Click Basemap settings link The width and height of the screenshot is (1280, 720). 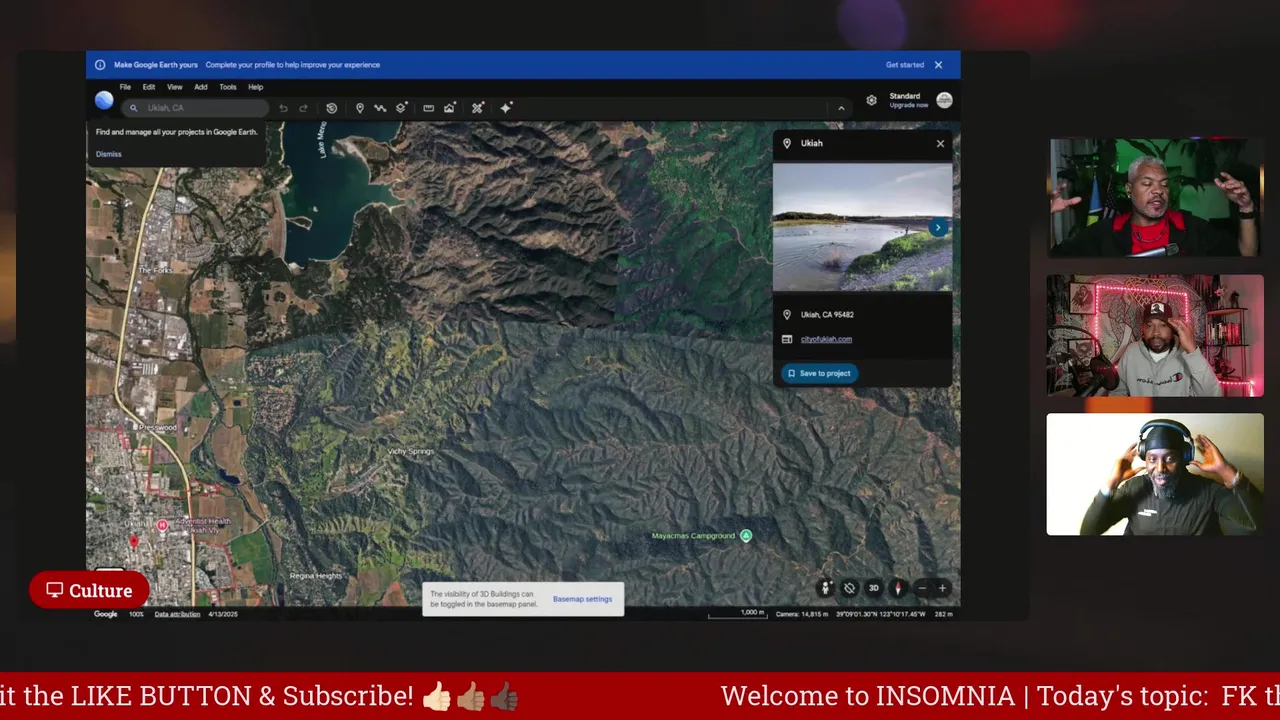pyautogui.click(x=582, y=599)
